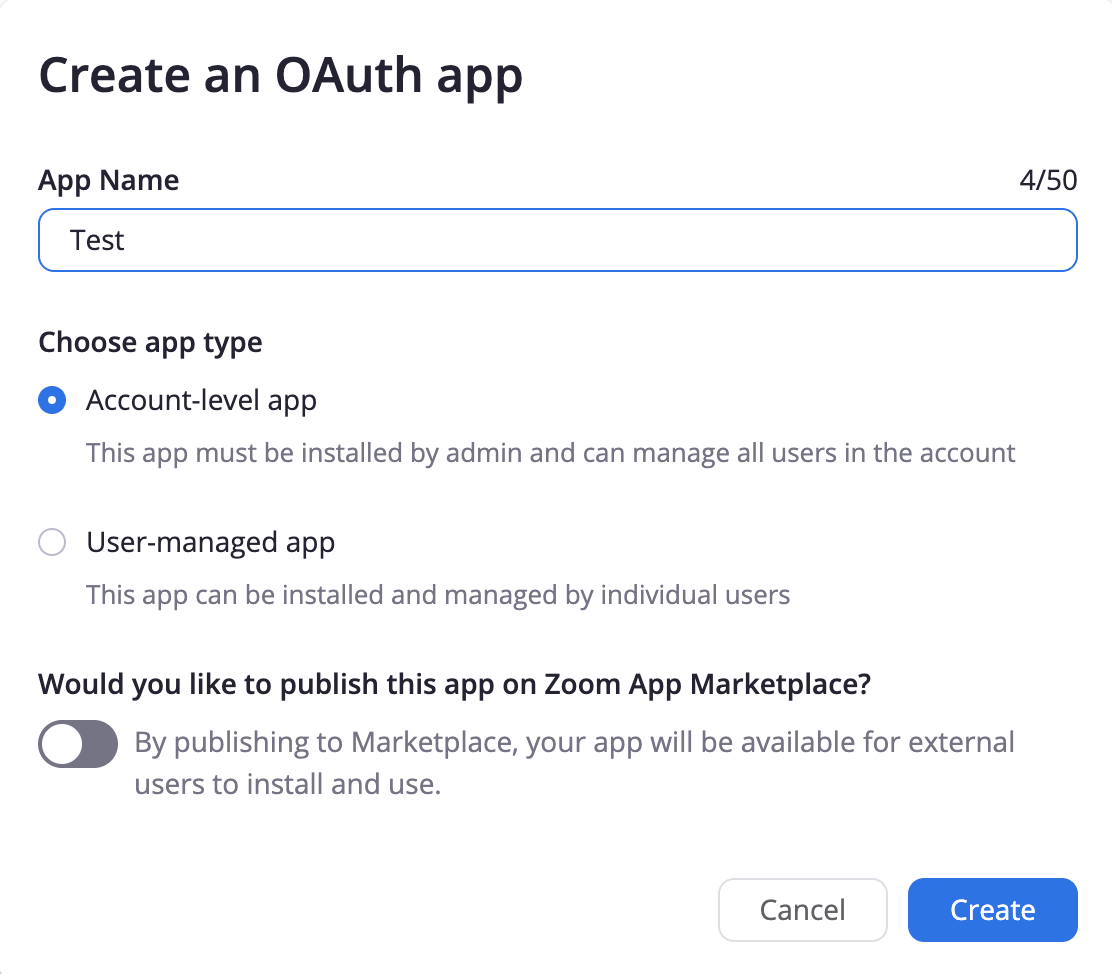Click the 4/50 character counter
1112x974 pixels.
[x=1047, y=181]
